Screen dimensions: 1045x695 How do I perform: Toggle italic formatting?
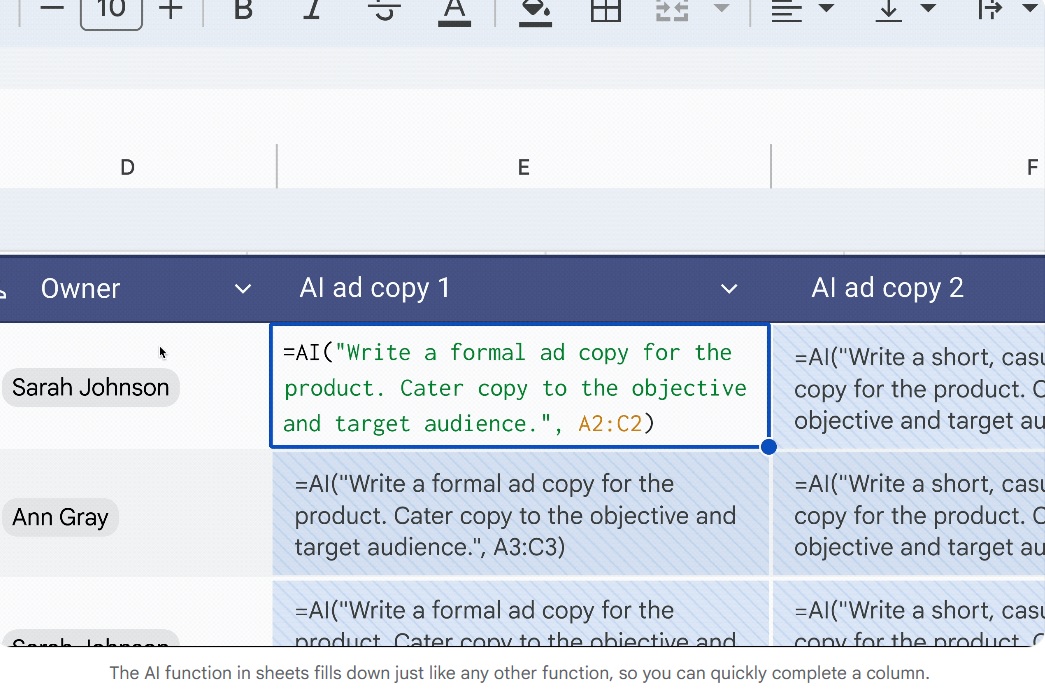[312, 9]
